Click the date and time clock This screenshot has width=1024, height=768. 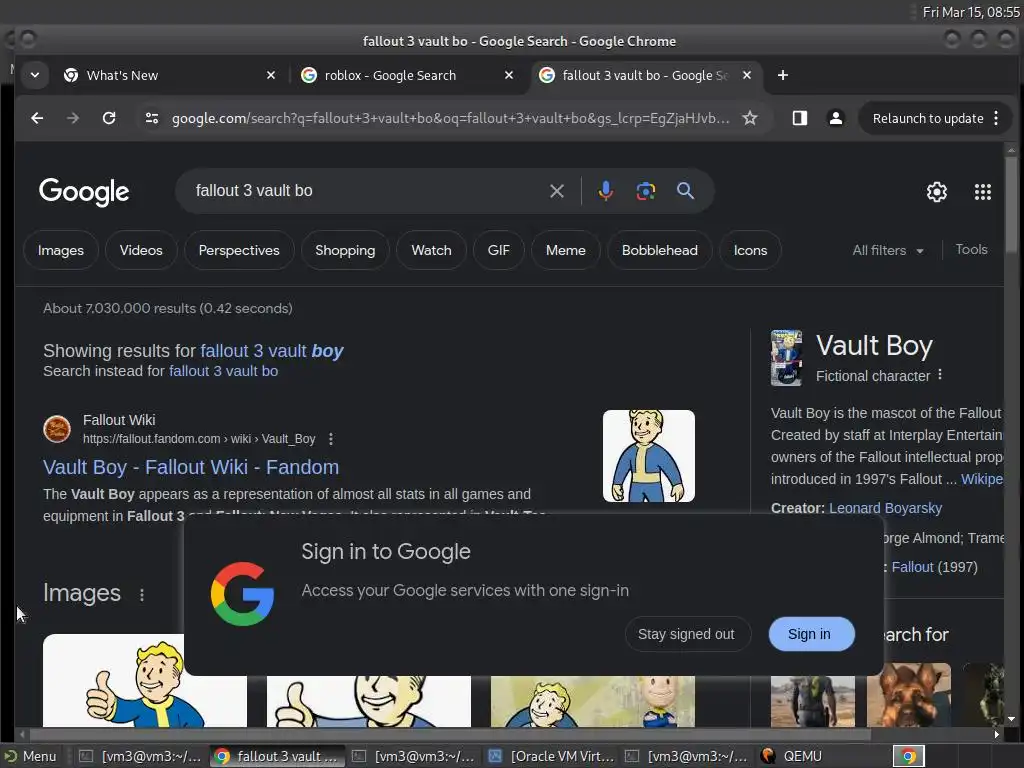(970, 12)
